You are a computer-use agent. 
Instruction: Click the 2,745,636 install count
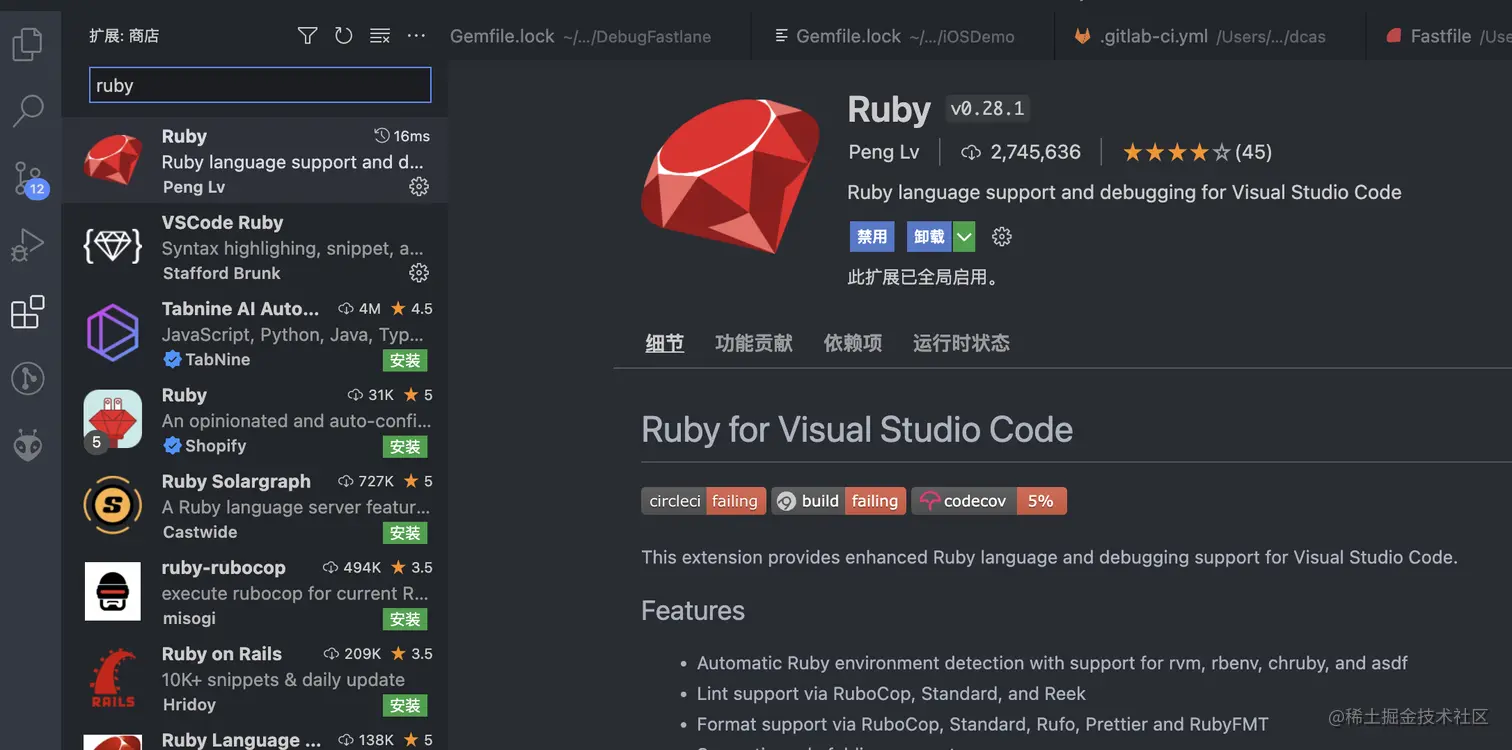coord(1022,152)
